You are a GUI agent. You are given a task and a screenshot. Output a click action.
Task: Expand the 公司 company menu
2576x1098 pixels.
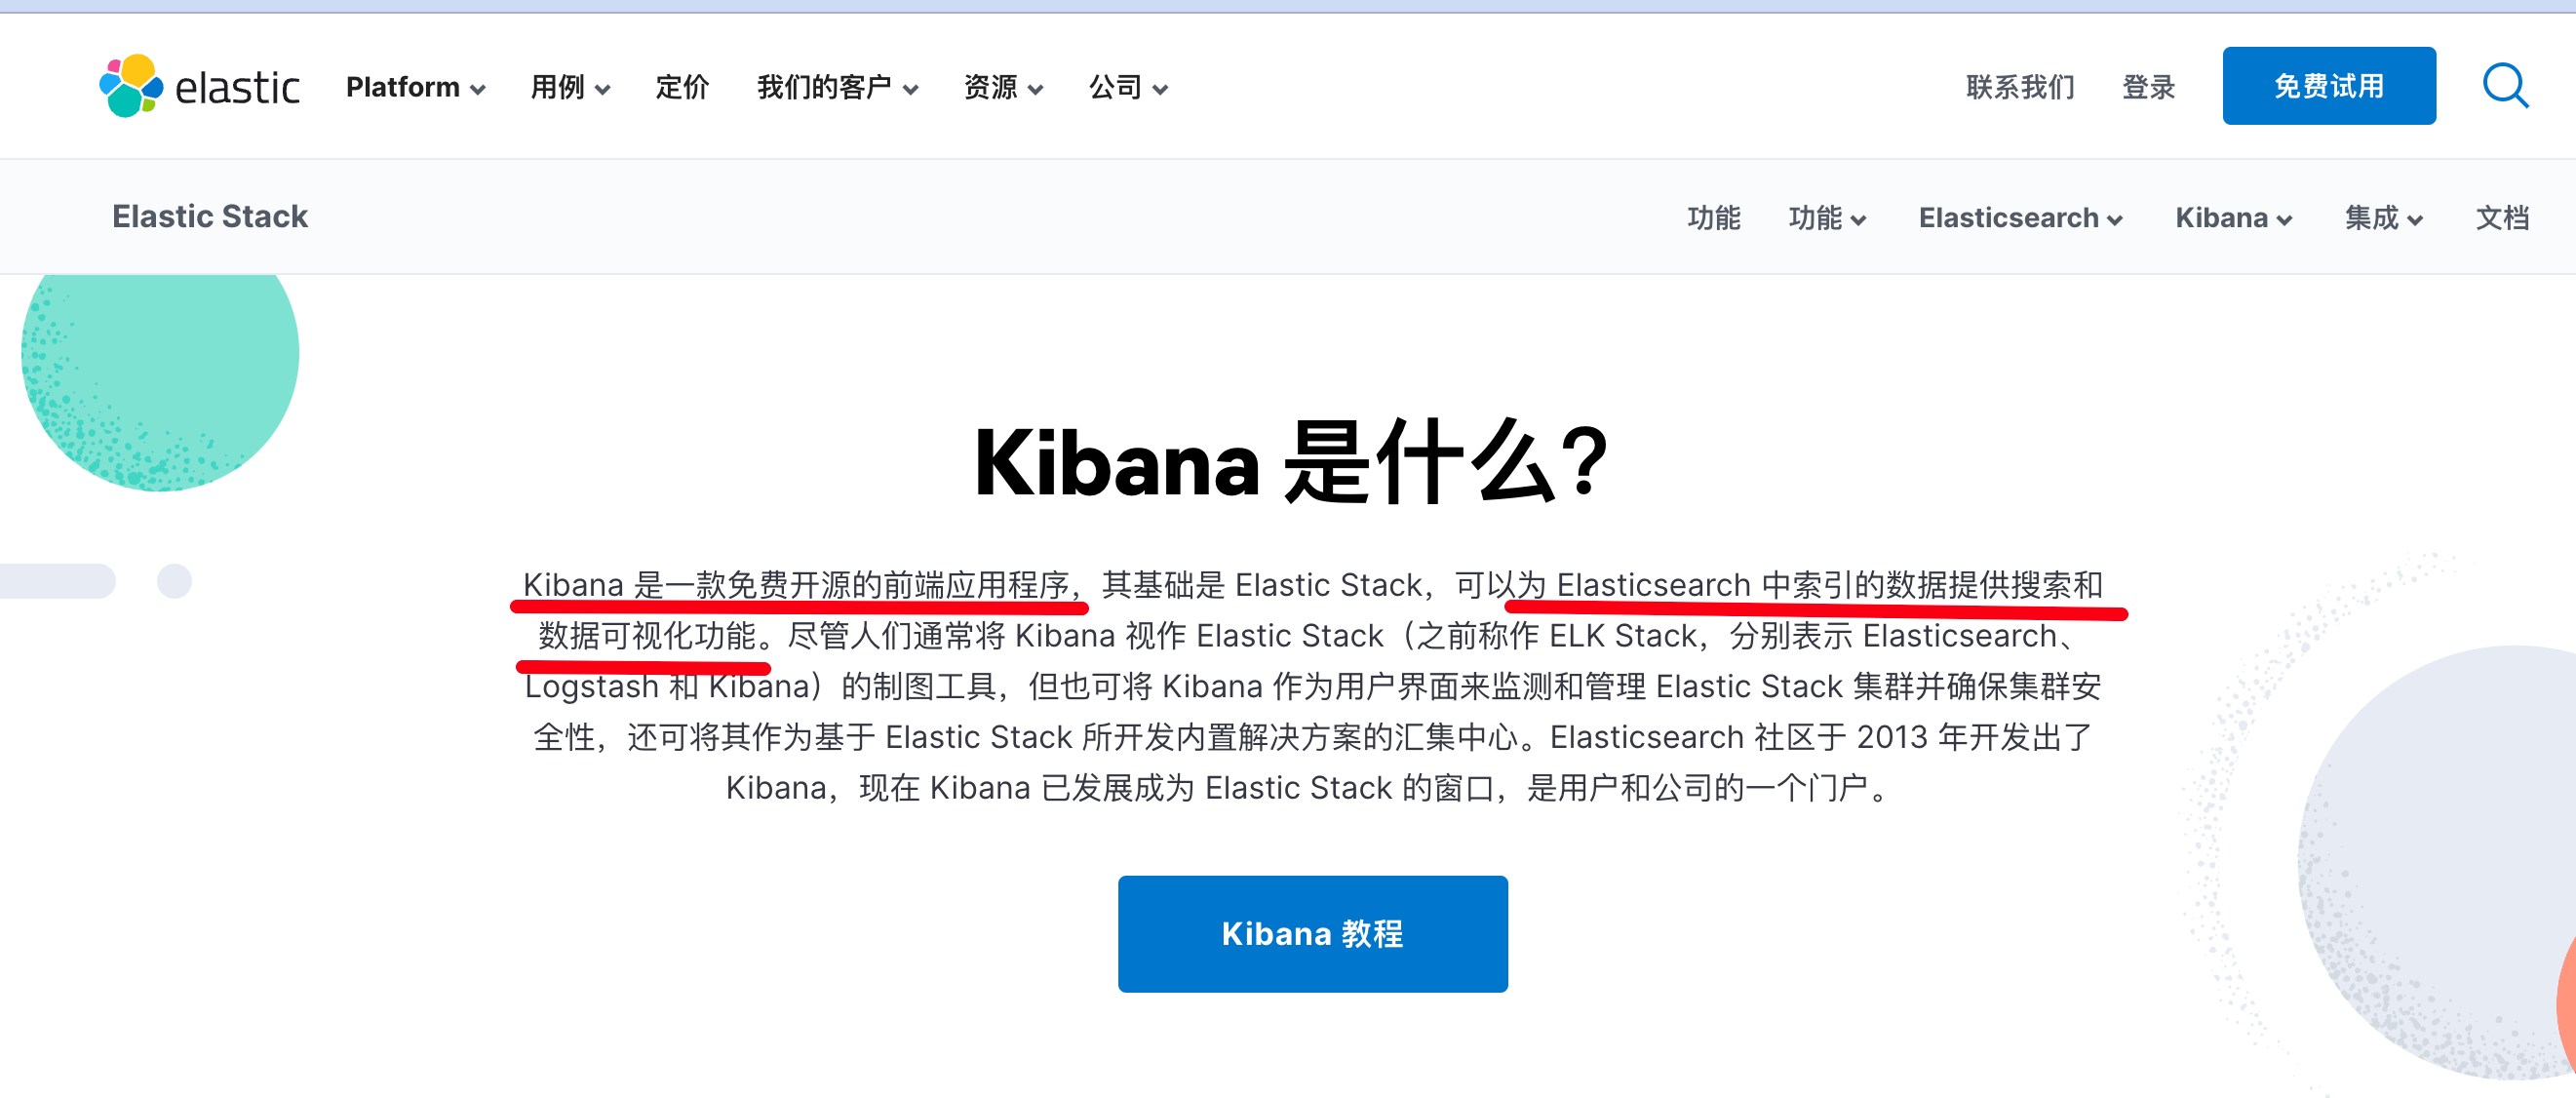point(1128,88)
